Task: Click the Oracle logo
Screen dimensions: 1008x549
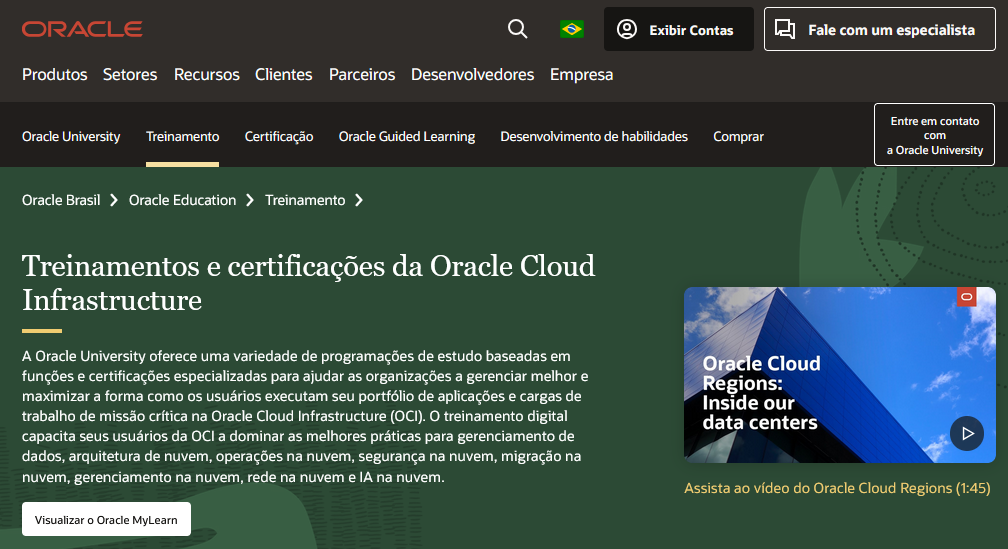Action: [82, 29]
